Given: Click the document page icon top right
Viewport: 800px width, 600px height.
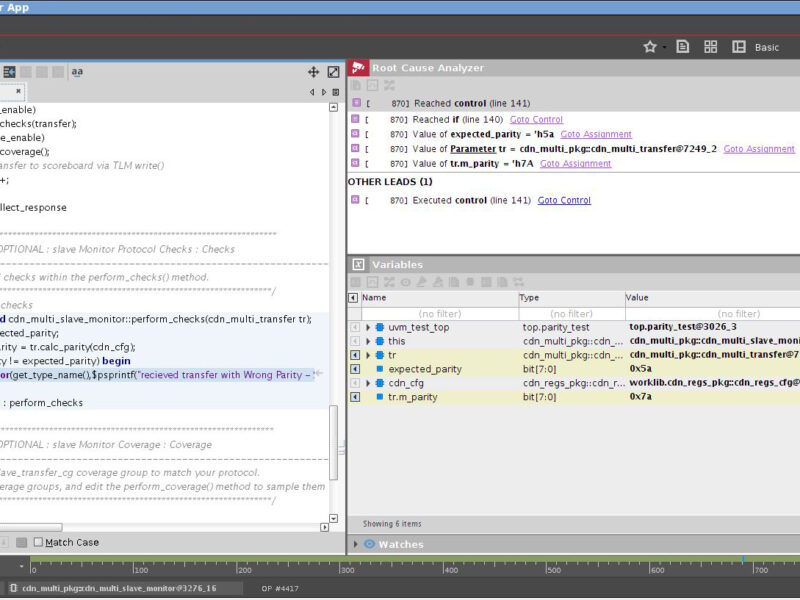Looking at the screenshot, I should tap(681, 46).
